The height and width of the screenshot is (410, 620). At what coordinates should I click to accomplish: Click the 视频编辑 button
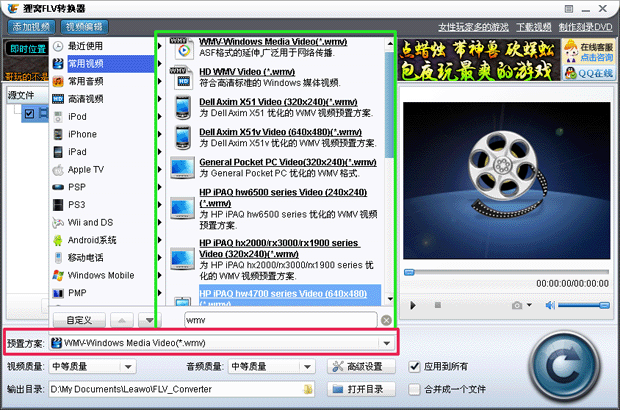pos(84,27)
